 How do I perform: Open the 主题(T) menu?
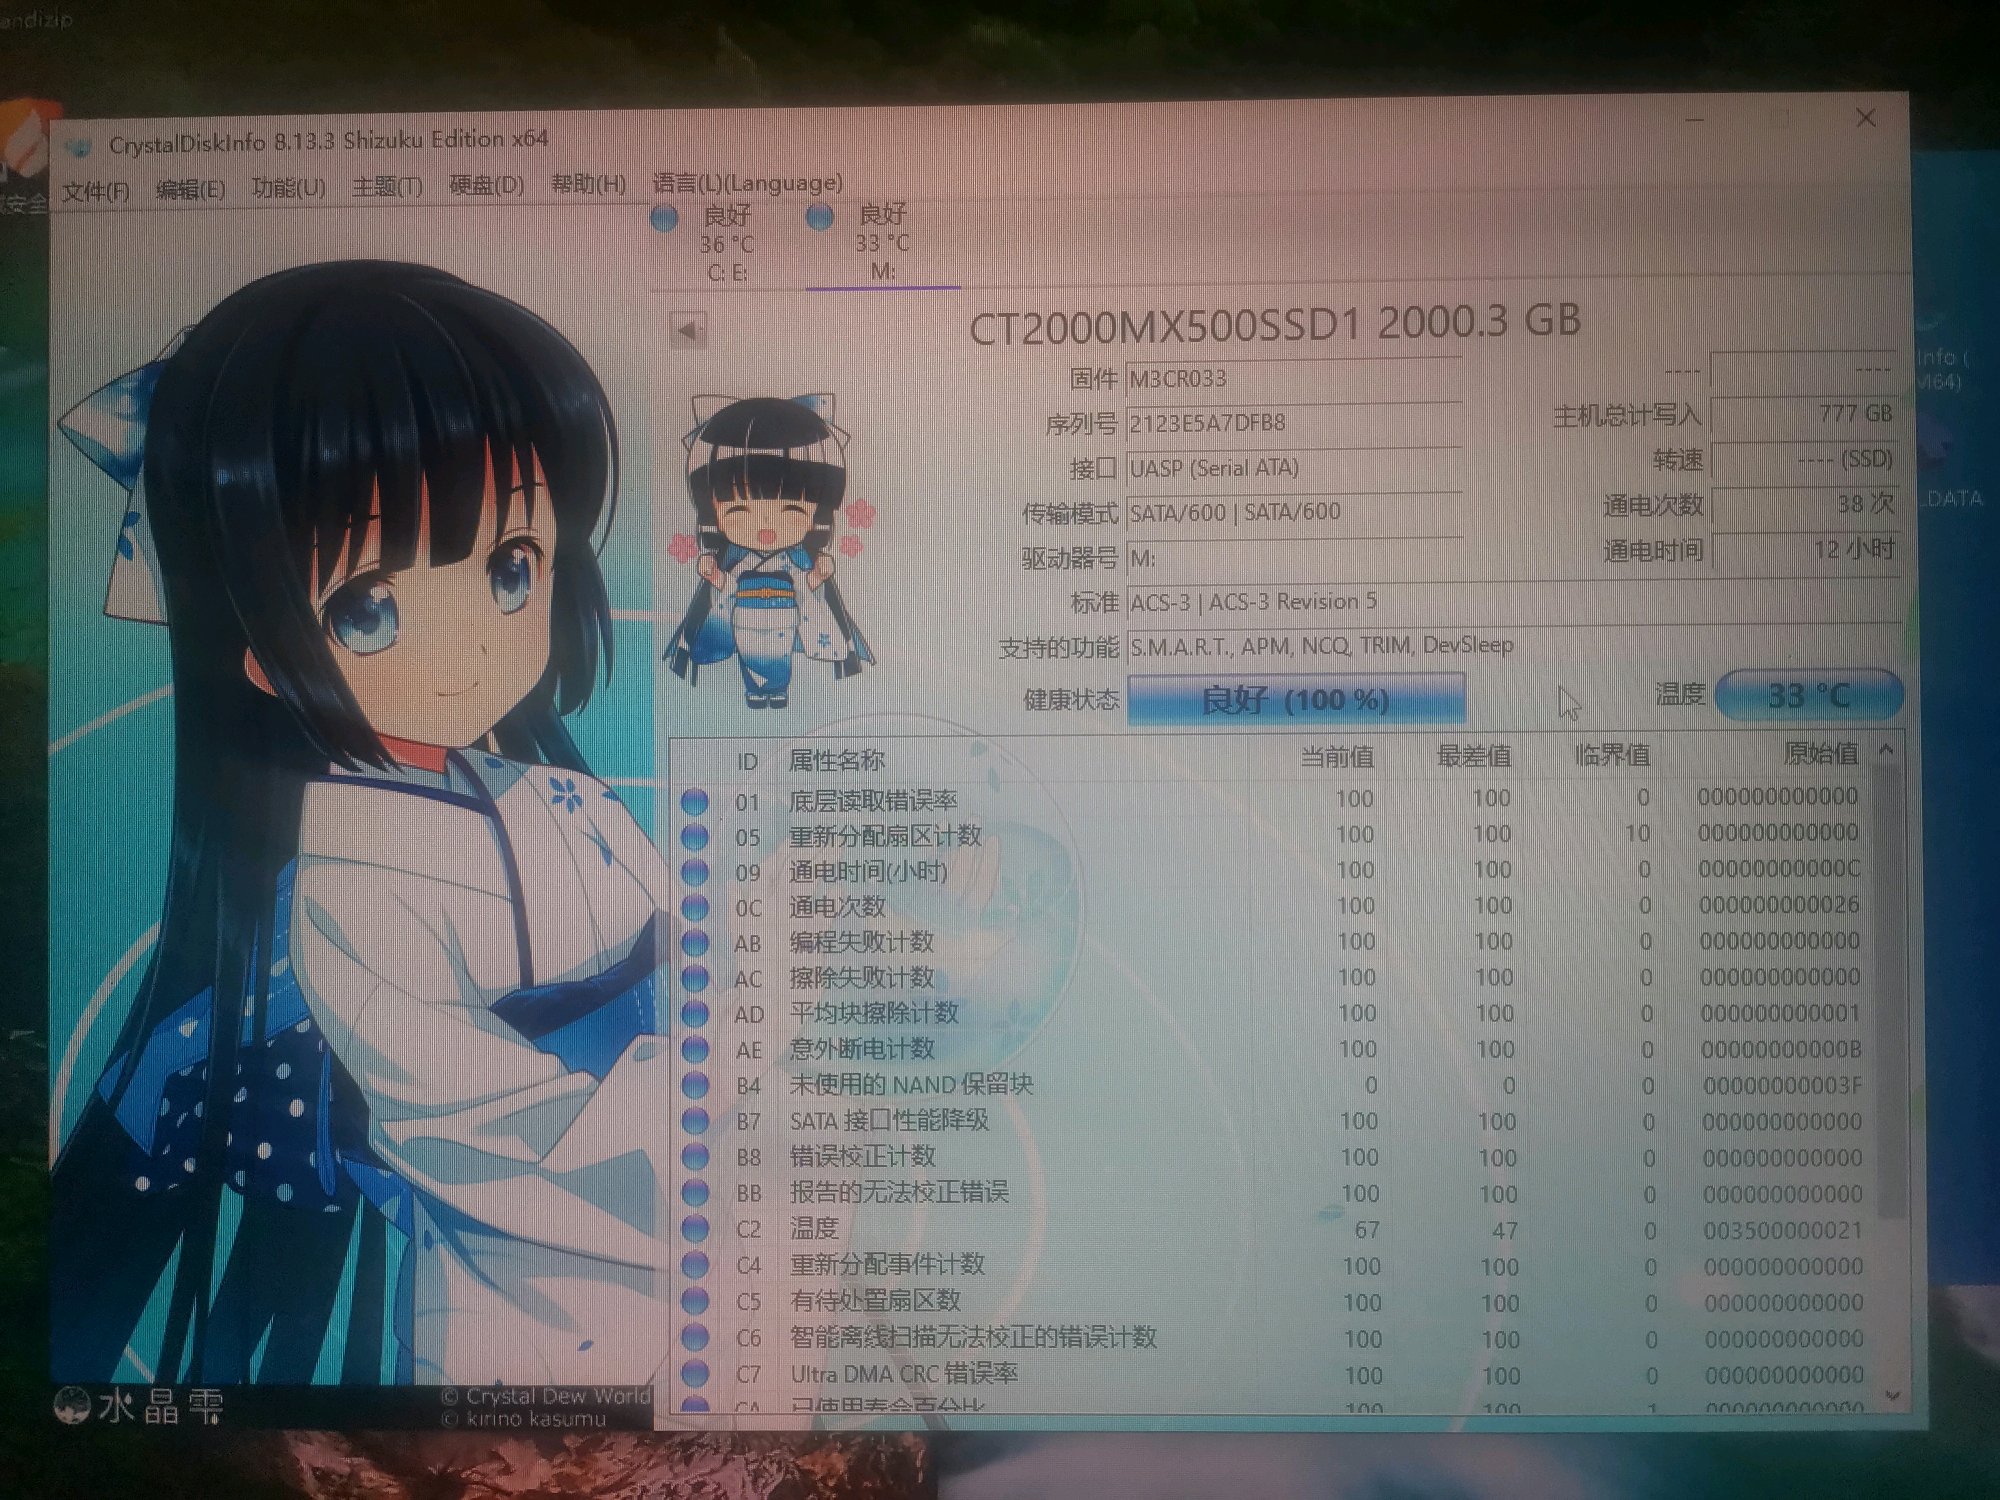[387, 187]
